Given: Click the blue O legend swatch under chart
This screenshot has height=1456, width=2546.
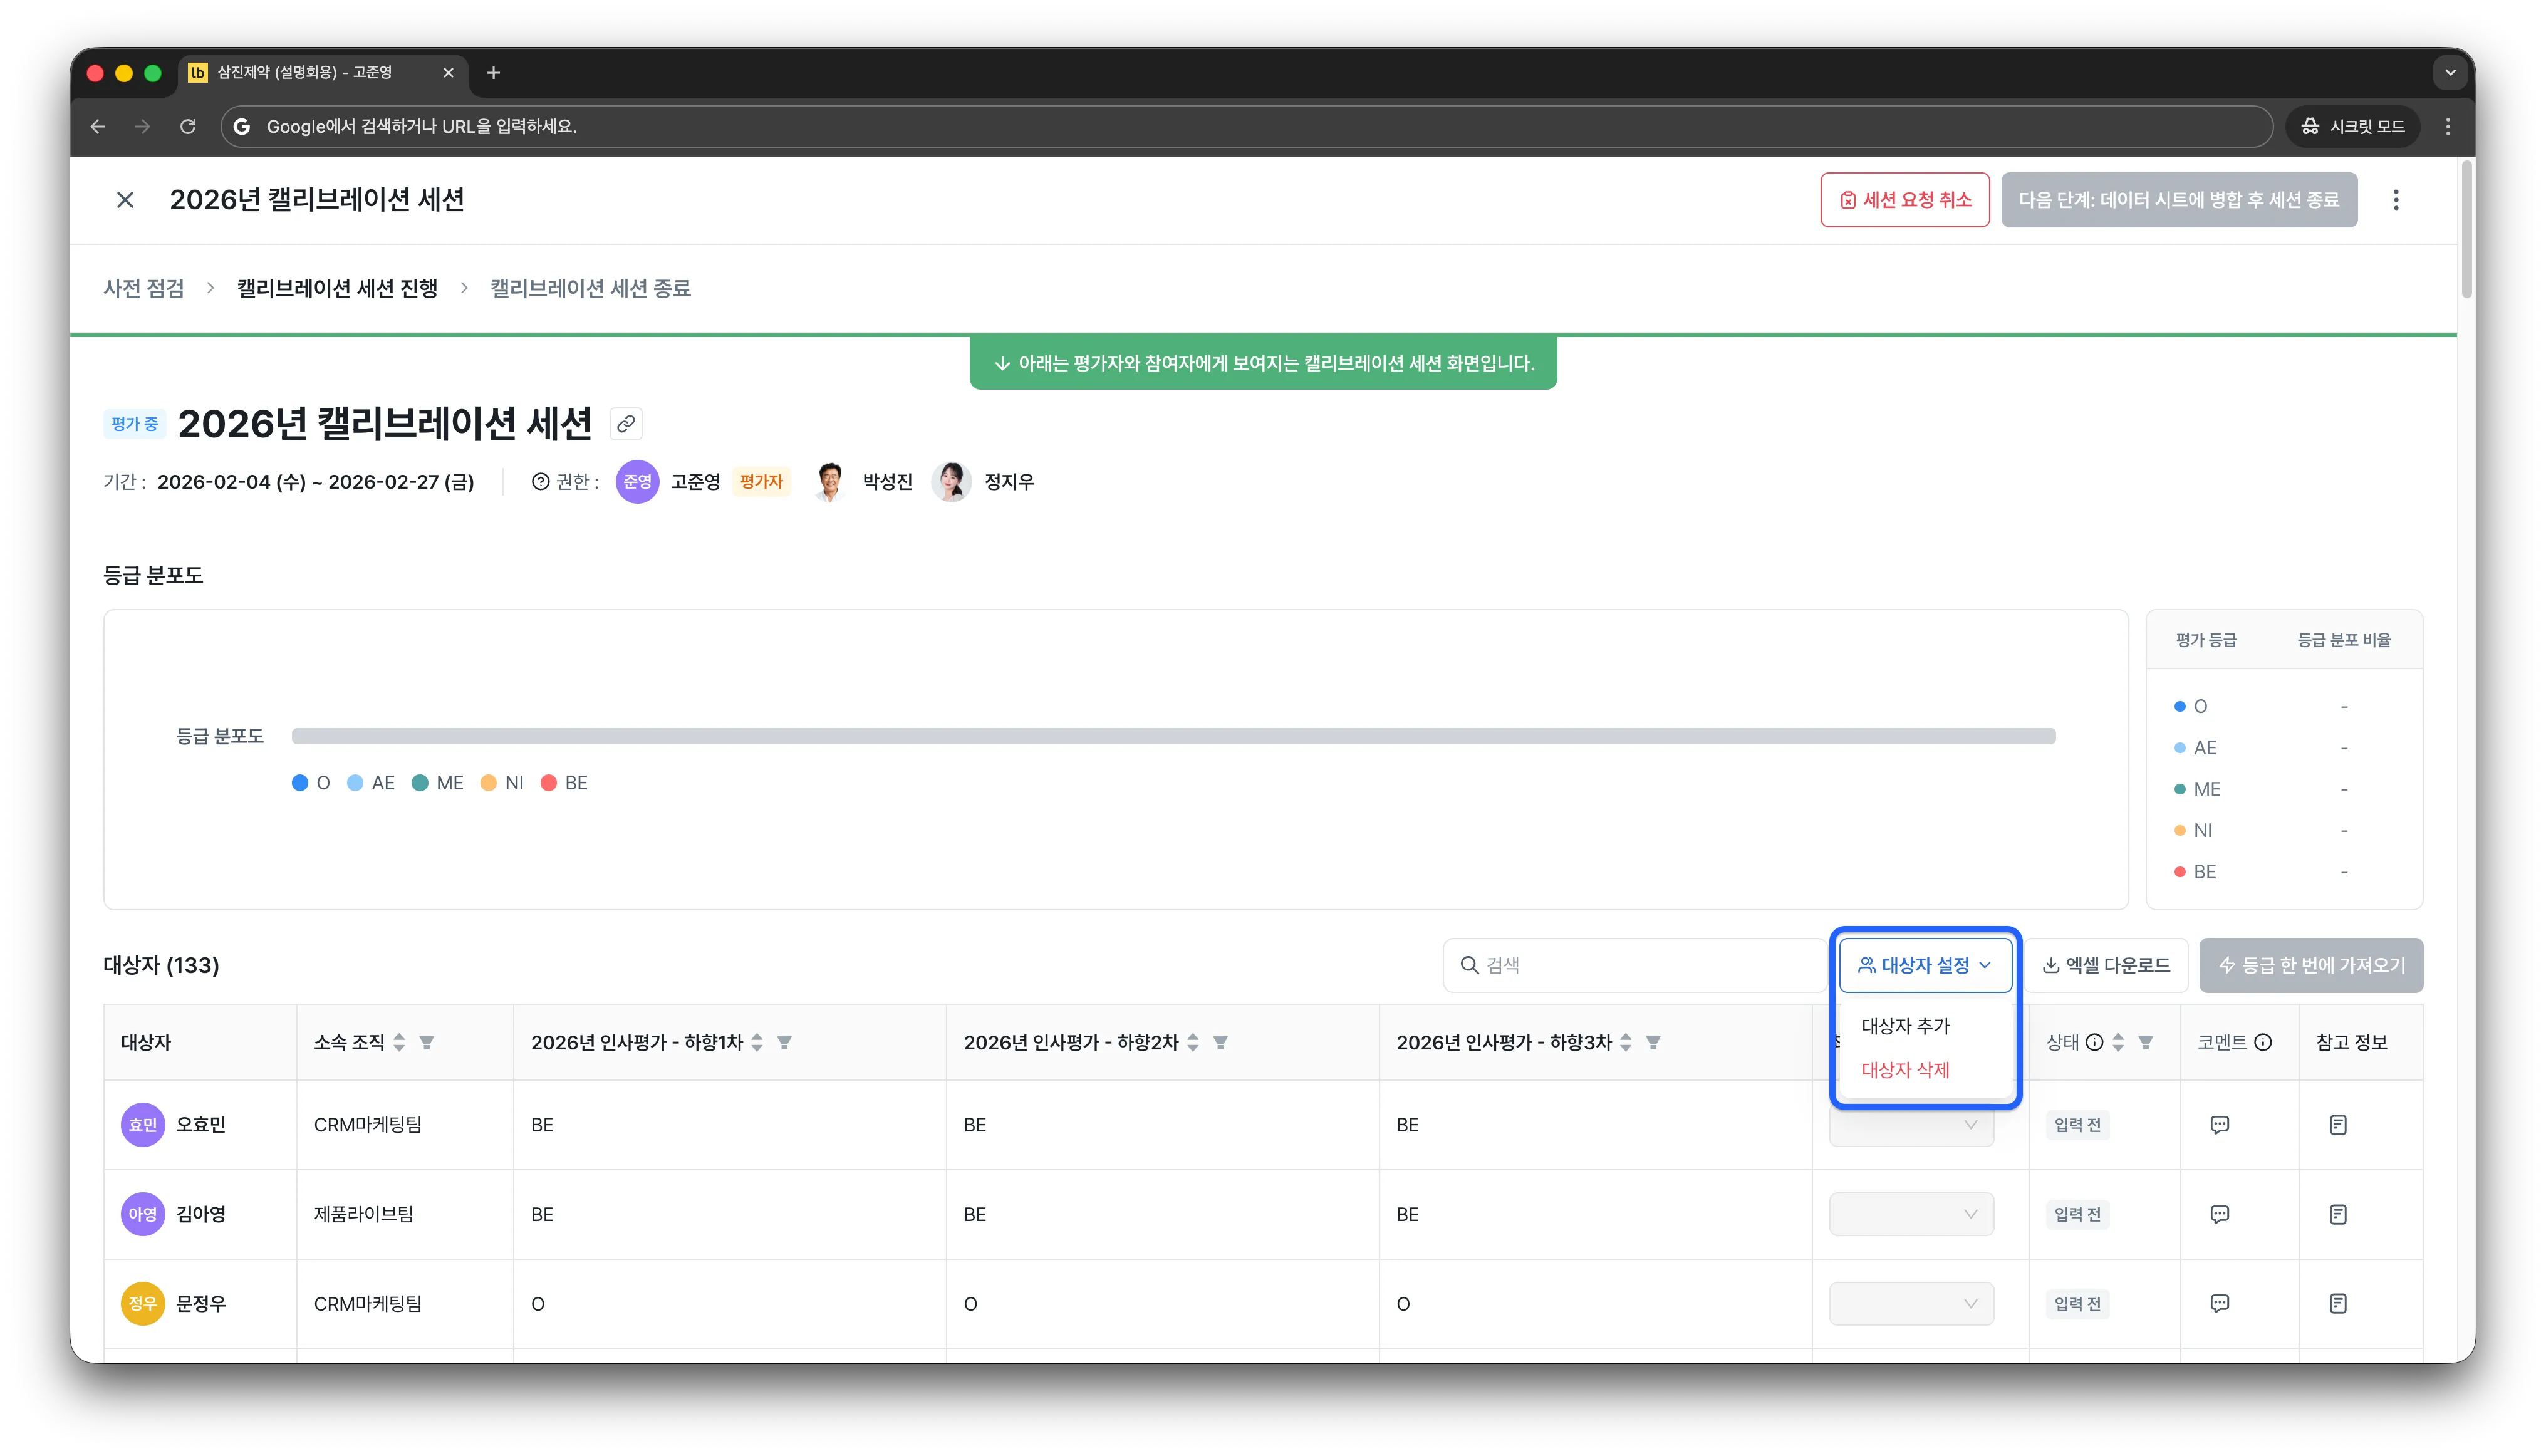Looking at the screenshot, I should click(300, 783).
